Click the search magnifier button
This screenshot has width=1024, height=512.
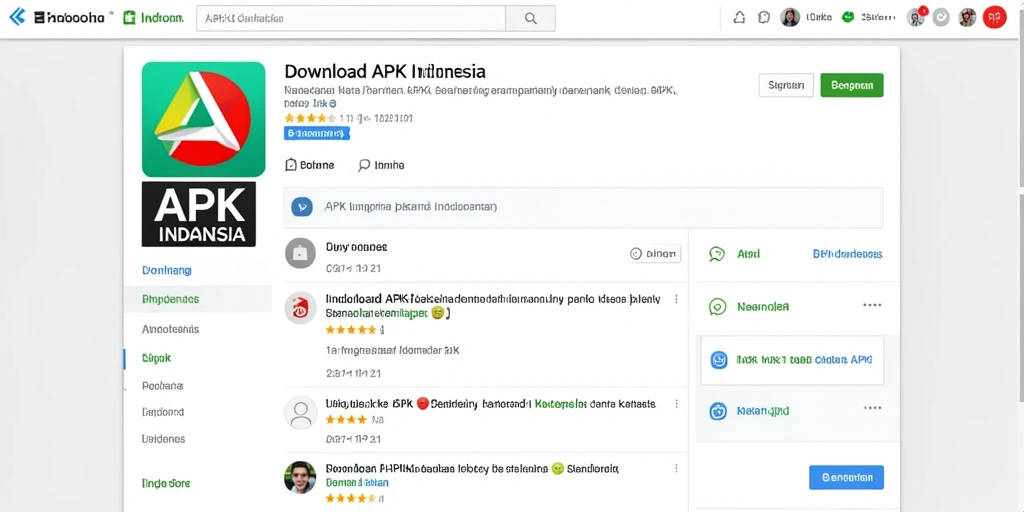[531, 18]
